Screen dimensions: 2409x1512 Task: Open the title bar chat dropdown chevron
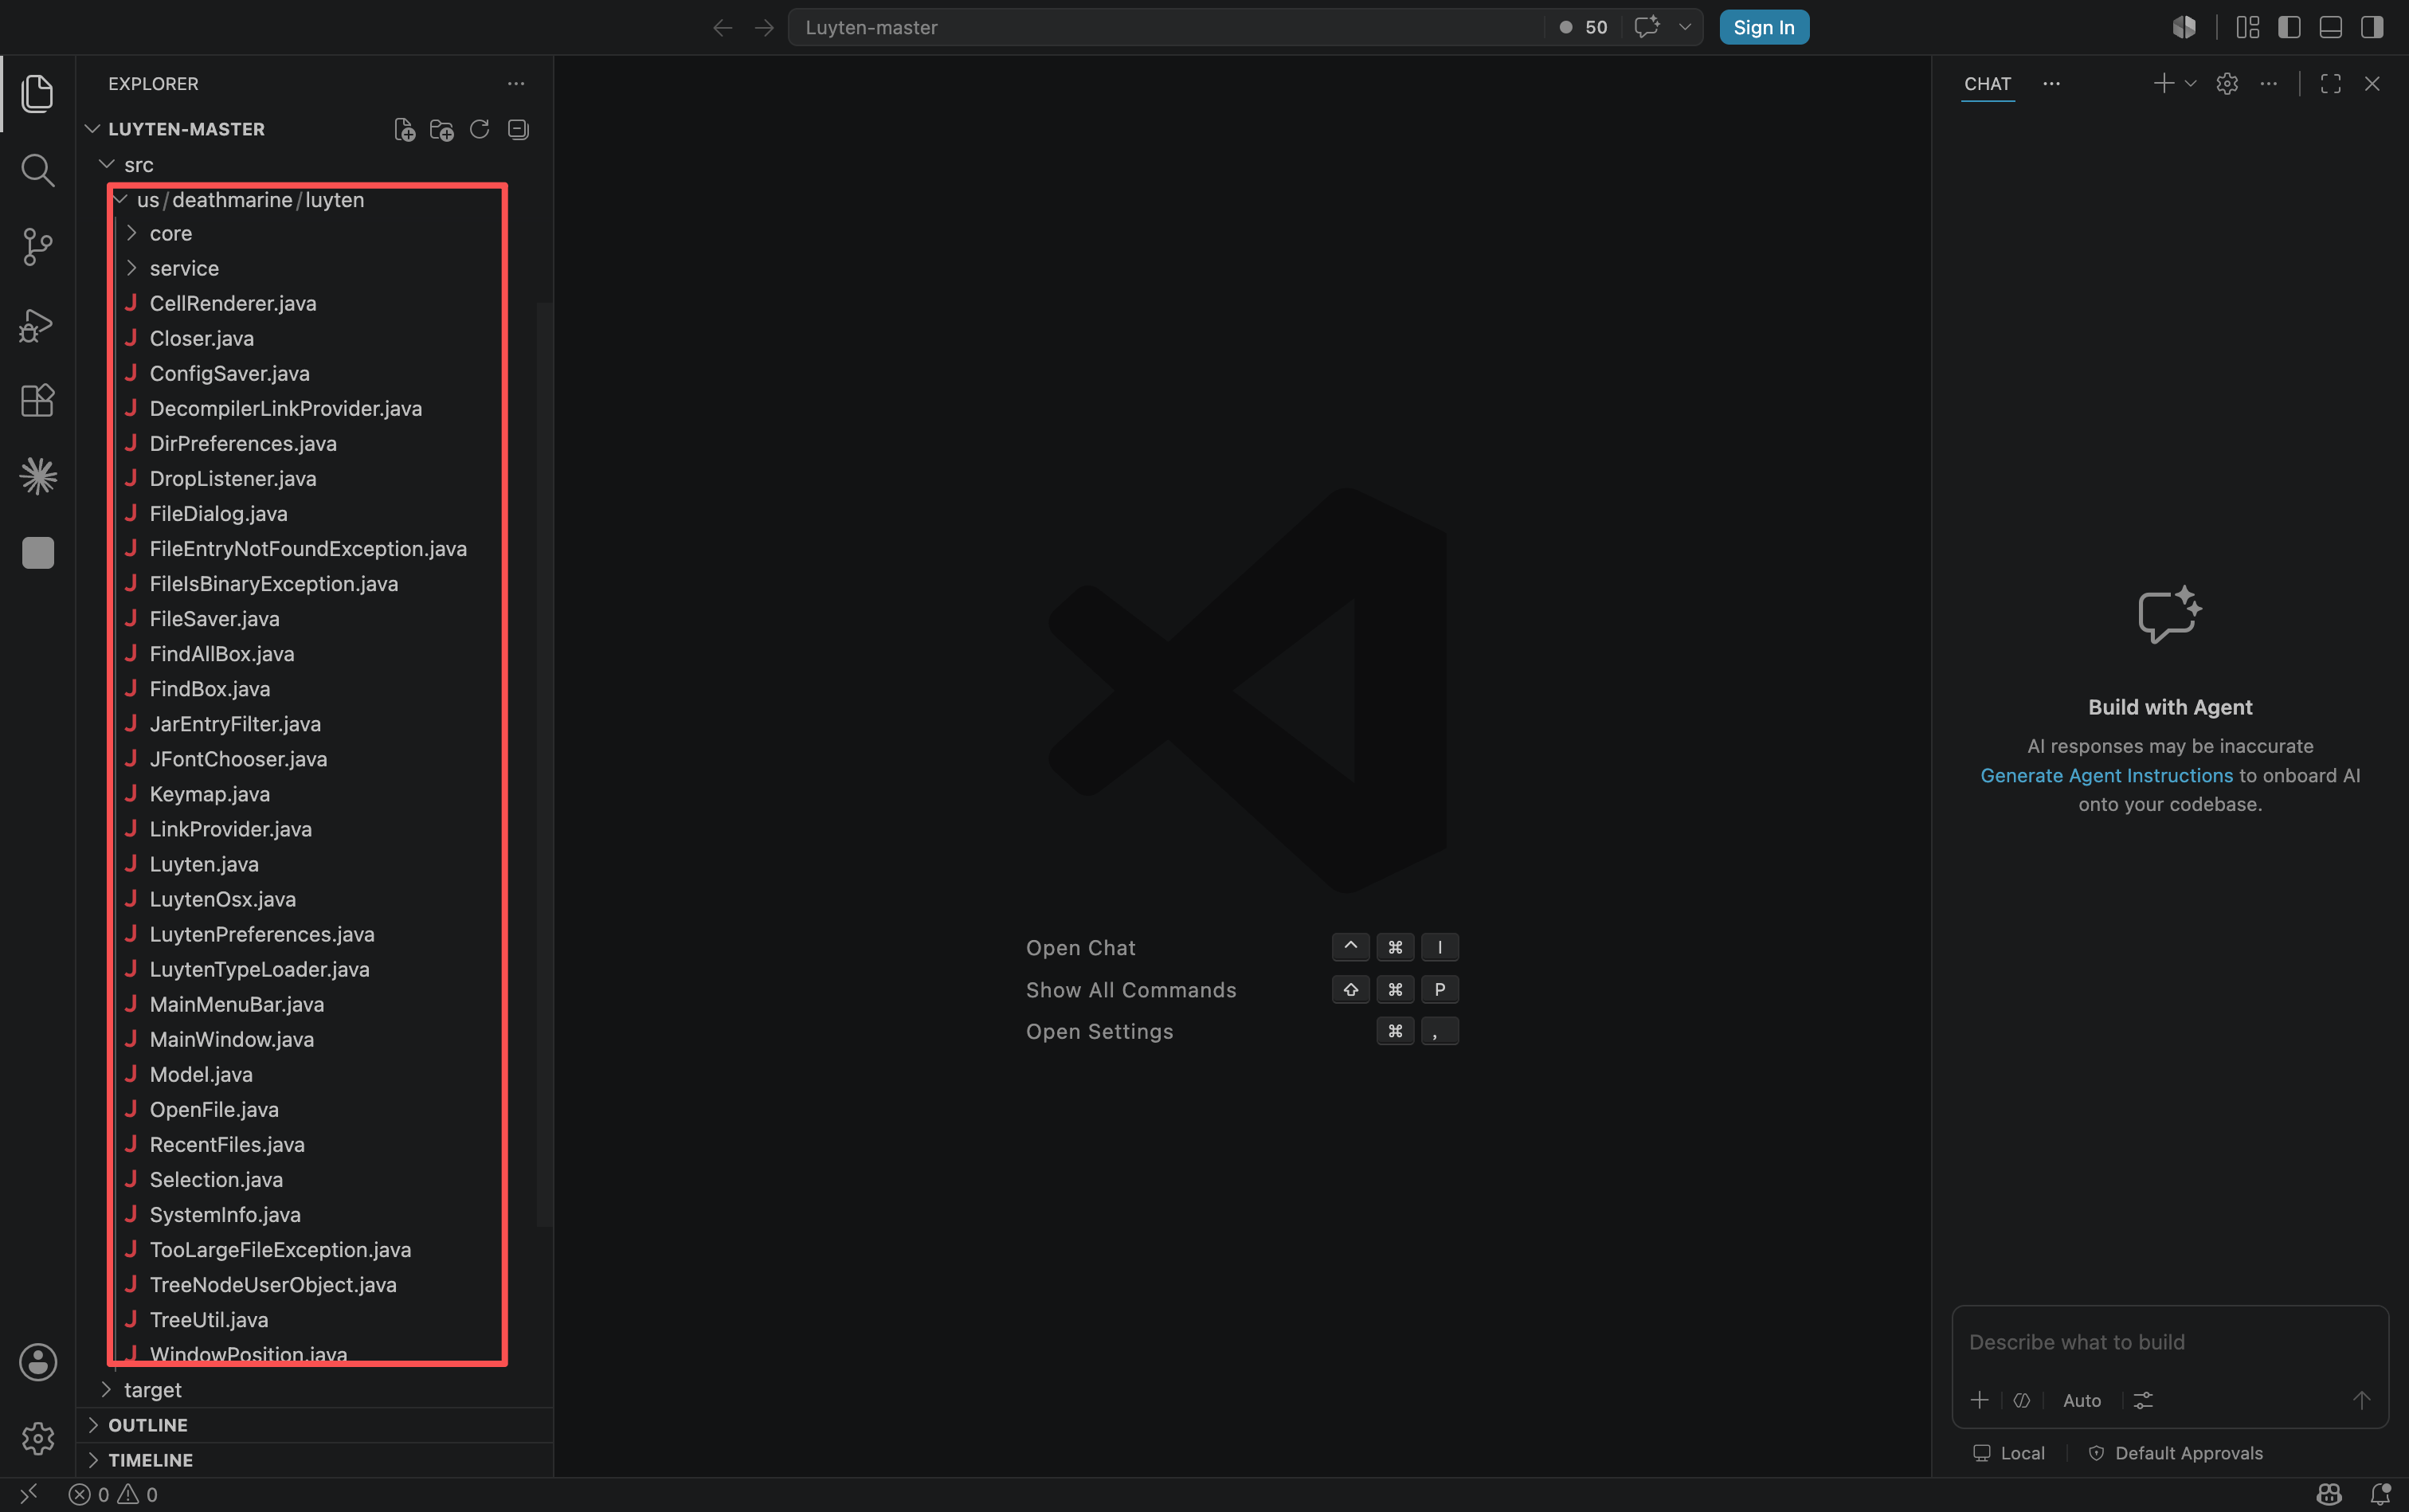pyautogui.click(x=1685, y=27)
